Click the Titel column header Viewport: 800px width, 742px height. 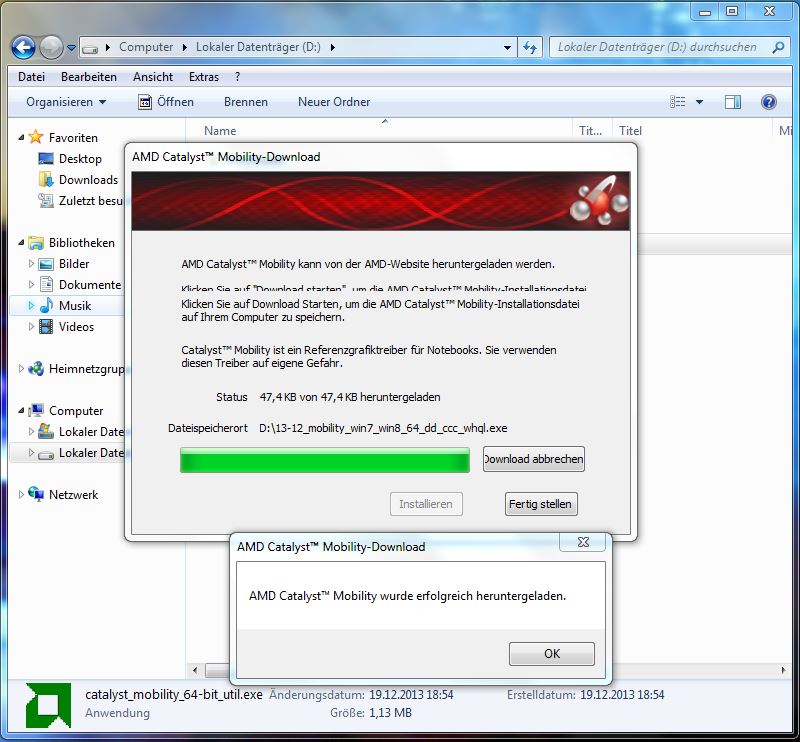pos(631,131)
